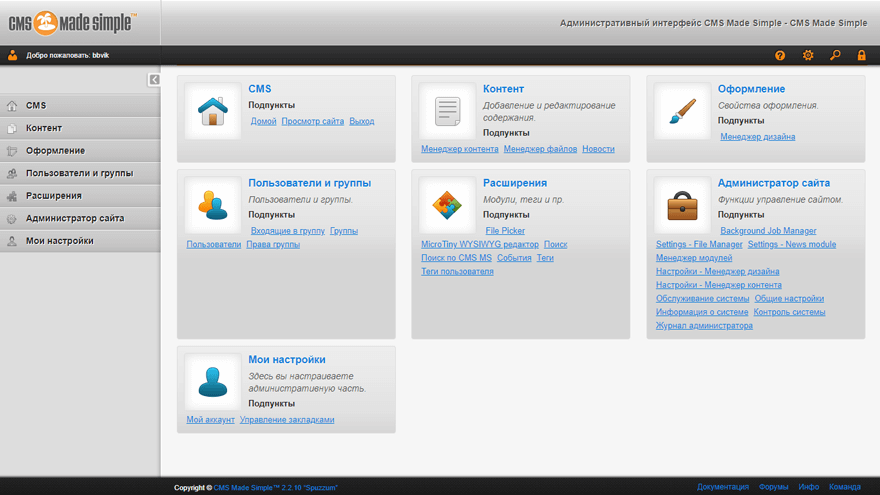Click the CMS Made Simple logo
Image resolution: width=880 pixels, height=495 pixels.
coord(72,22)
